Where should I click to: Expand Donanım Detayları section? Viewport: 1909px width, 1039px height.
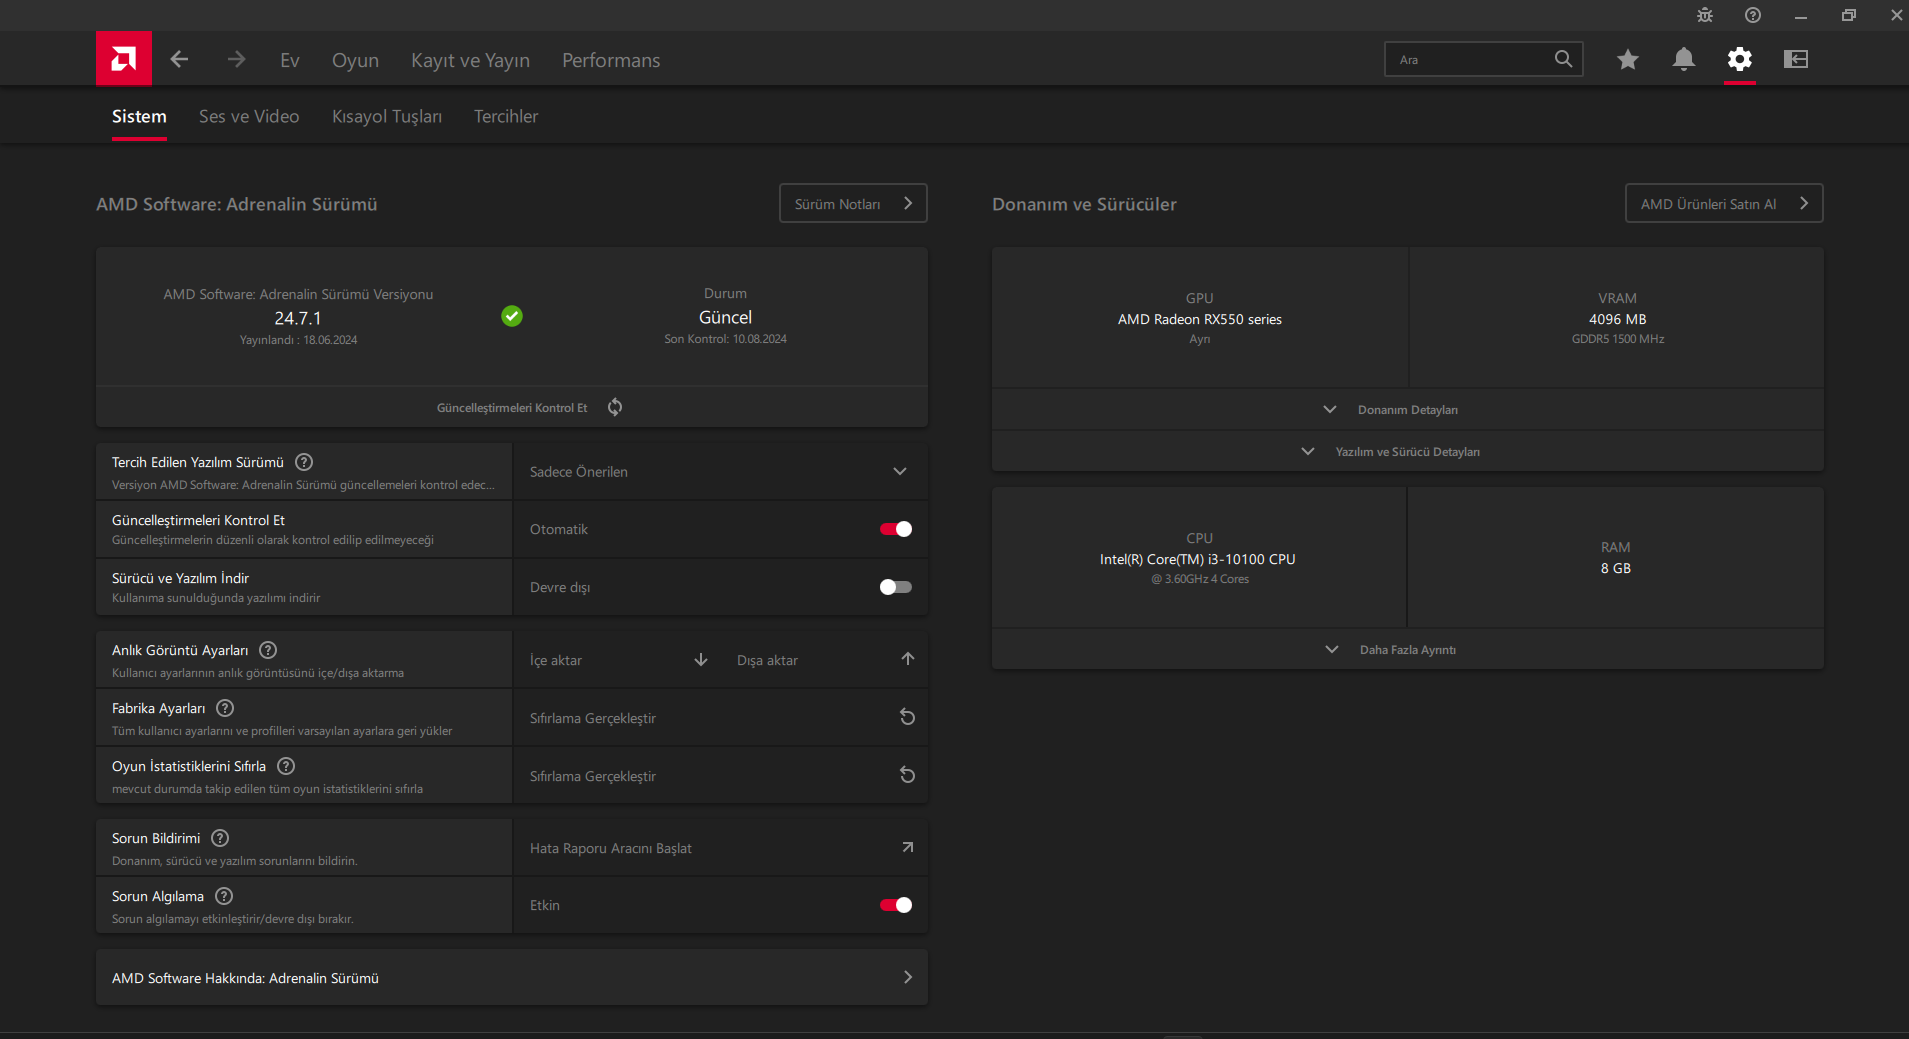(x=1407, y=410)
